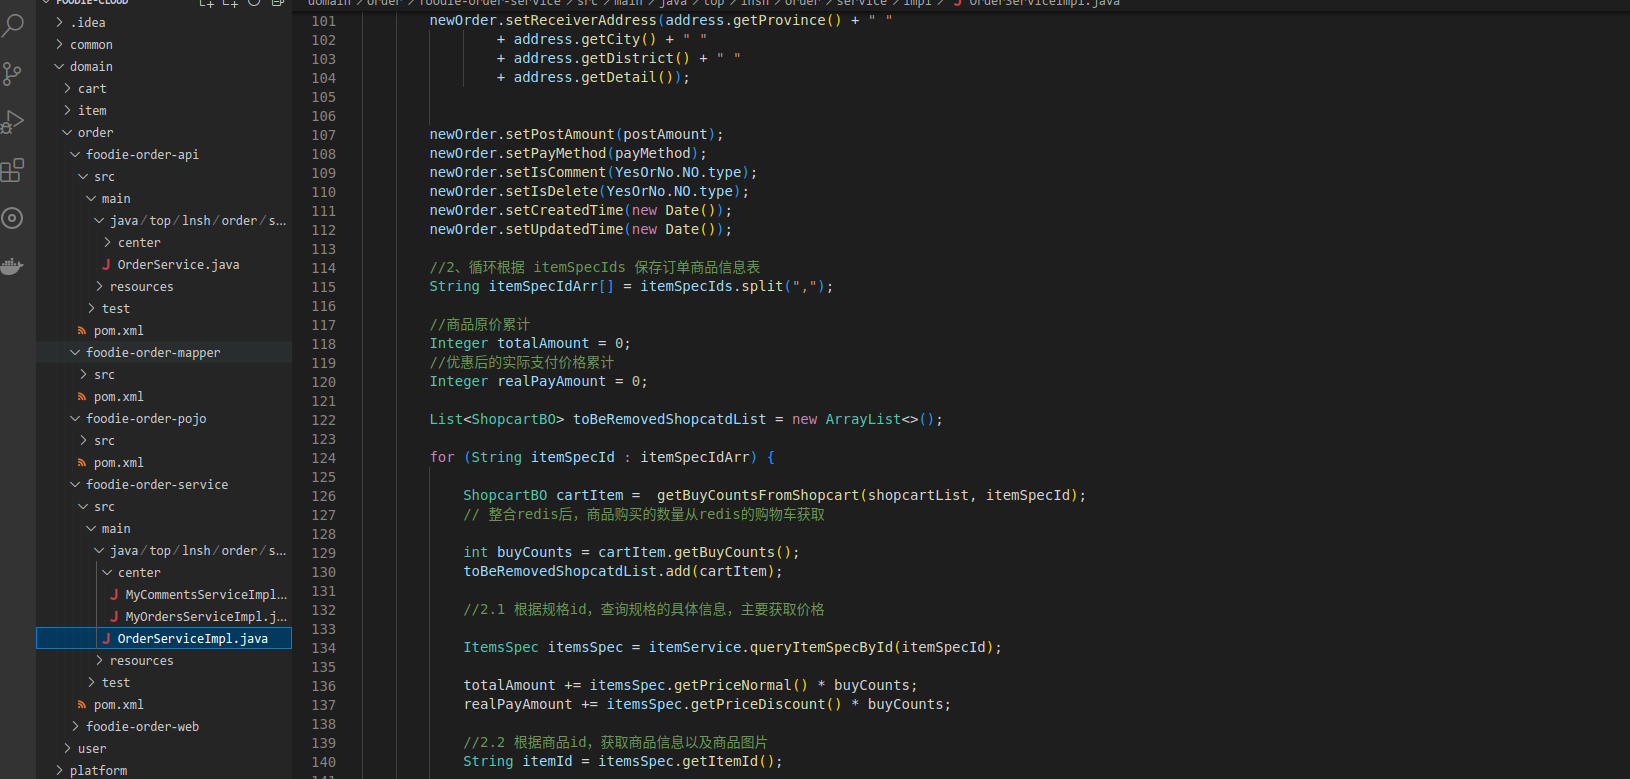Click setReceiverAddress call on line 101
The height and width of the screenshot is (779, 1630).
point(581,20)
